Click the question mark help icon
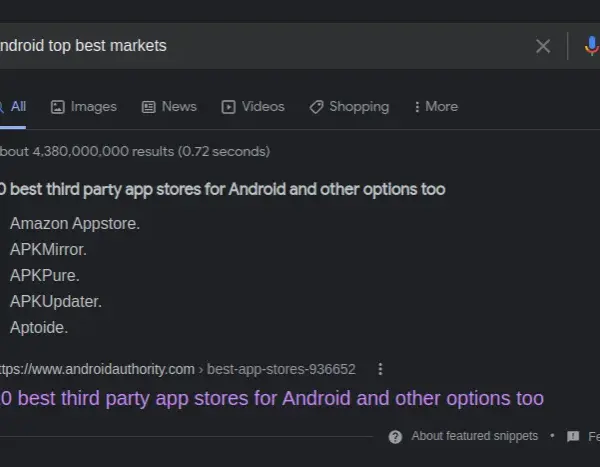 [395, 436]
